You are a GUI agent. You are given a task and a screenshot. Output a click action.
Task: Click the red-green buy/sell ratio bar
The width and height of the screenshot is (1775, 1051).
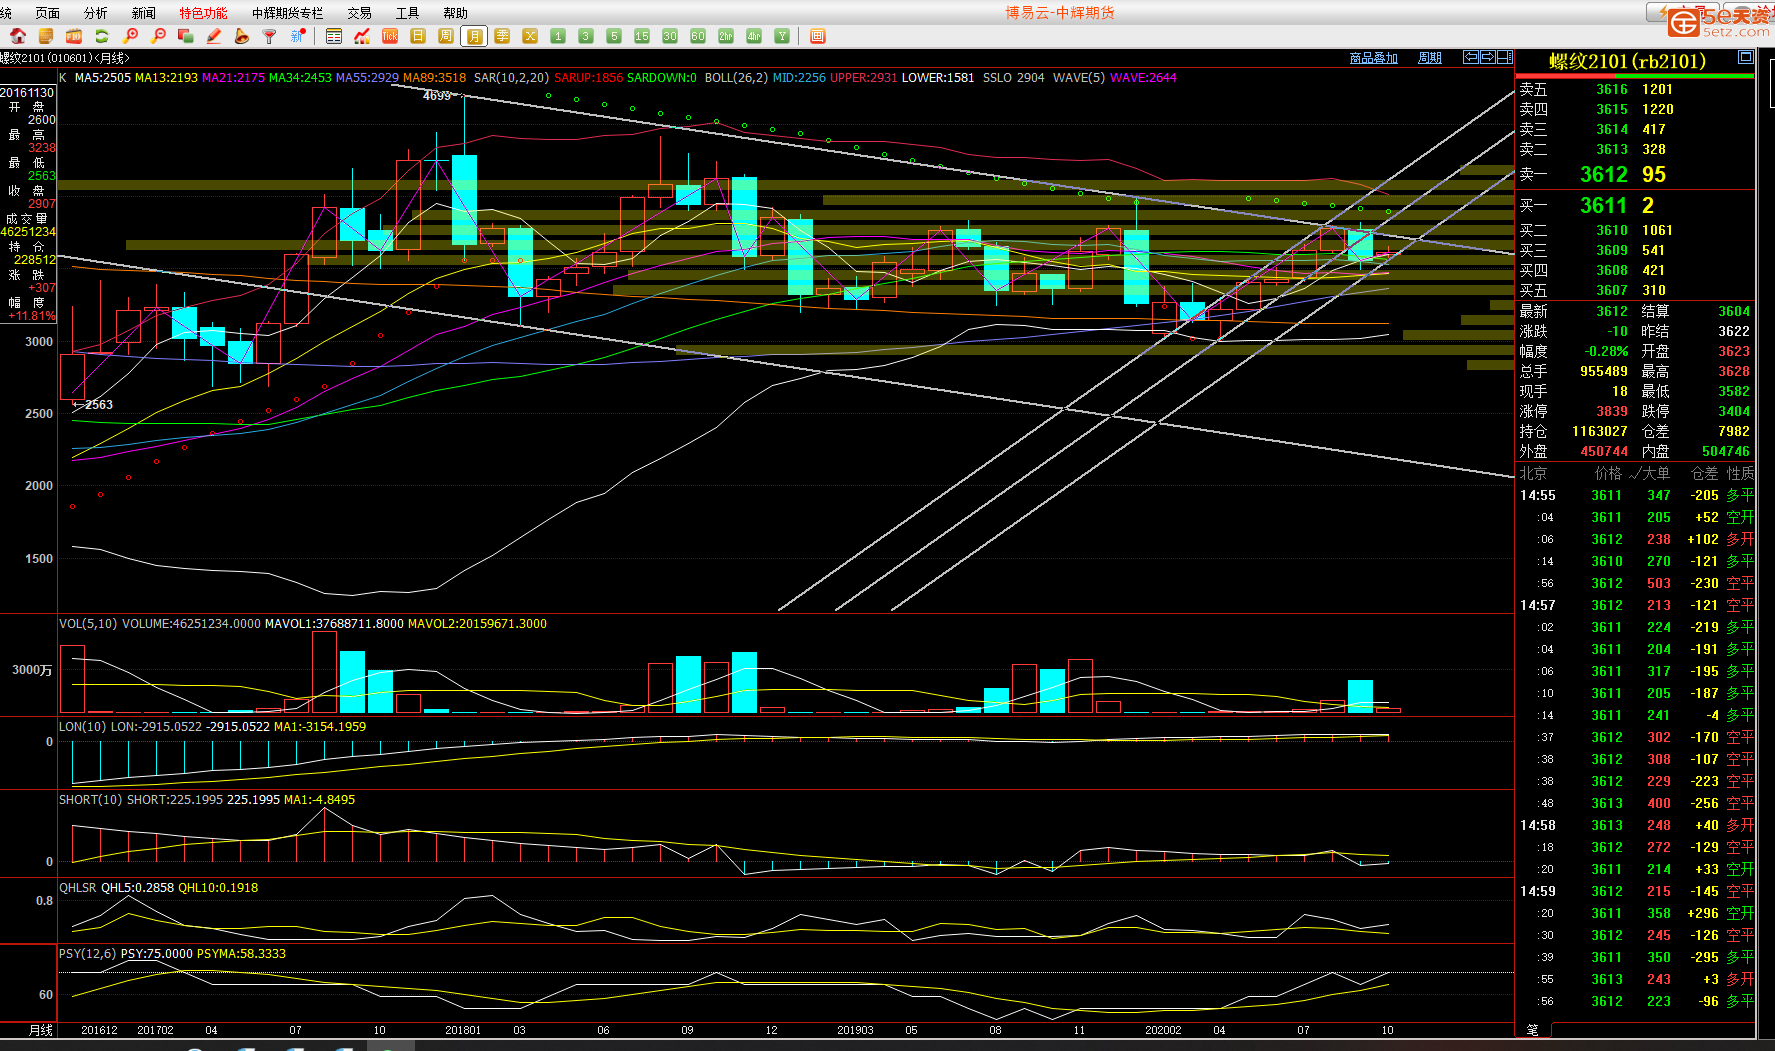point(1635,76)
